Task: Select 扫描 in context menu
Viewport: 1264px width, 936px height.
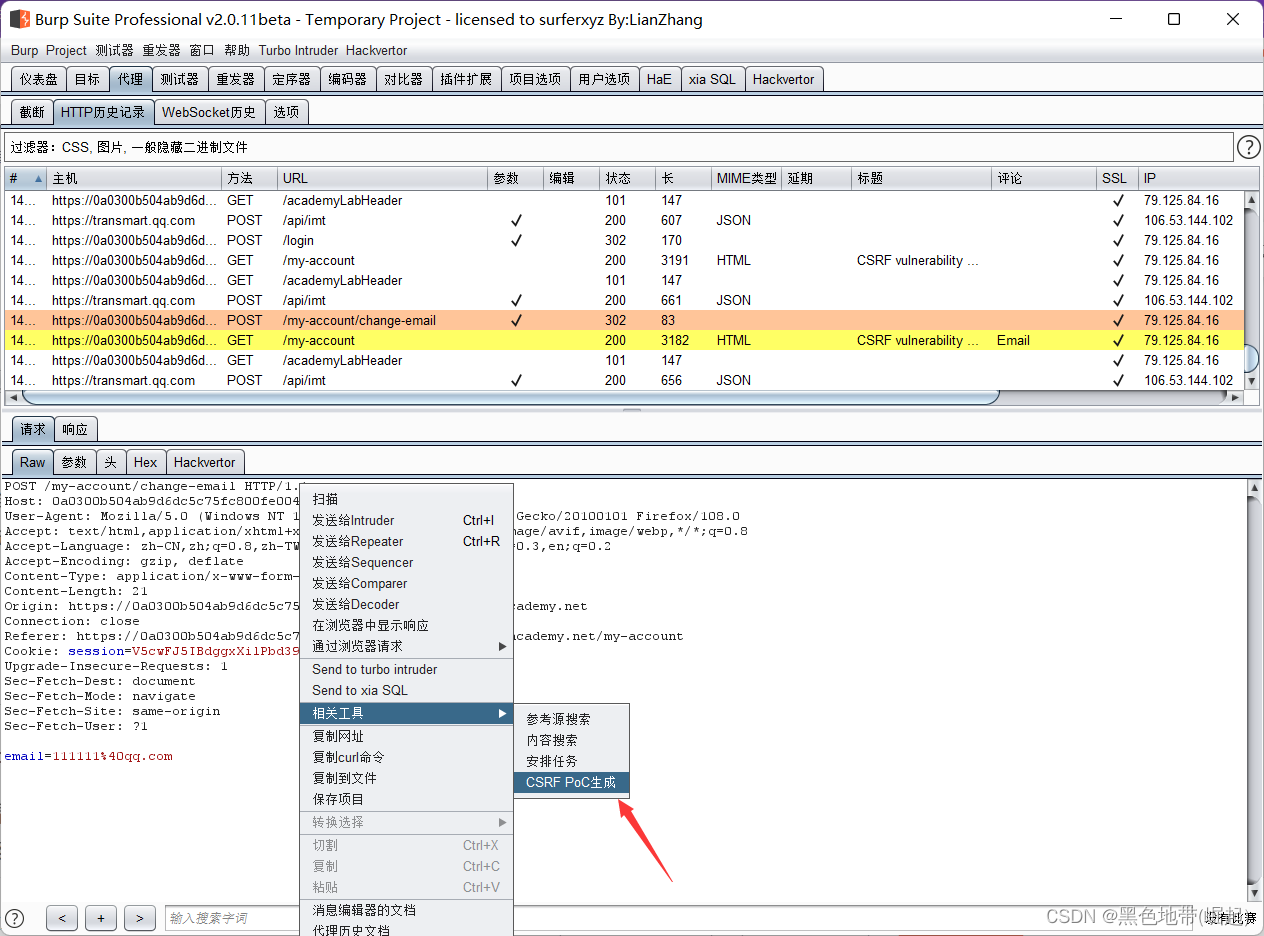Action: [x=407, y=499]
